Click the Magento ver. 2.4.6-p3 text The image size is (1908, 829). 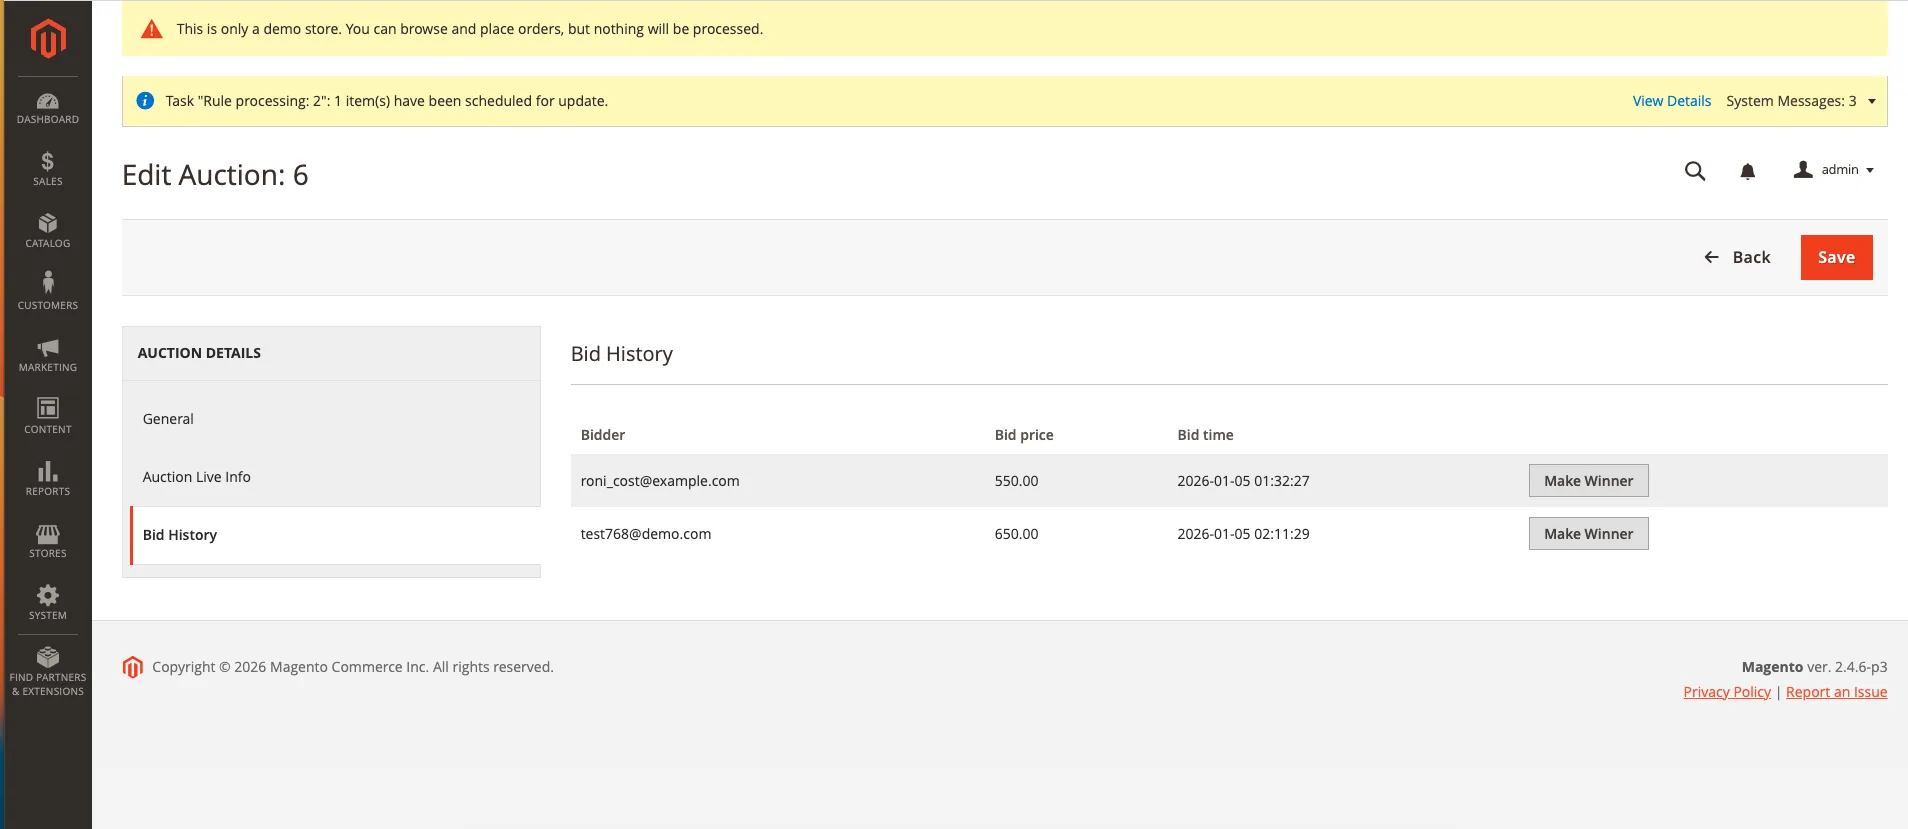(1814, 667)
